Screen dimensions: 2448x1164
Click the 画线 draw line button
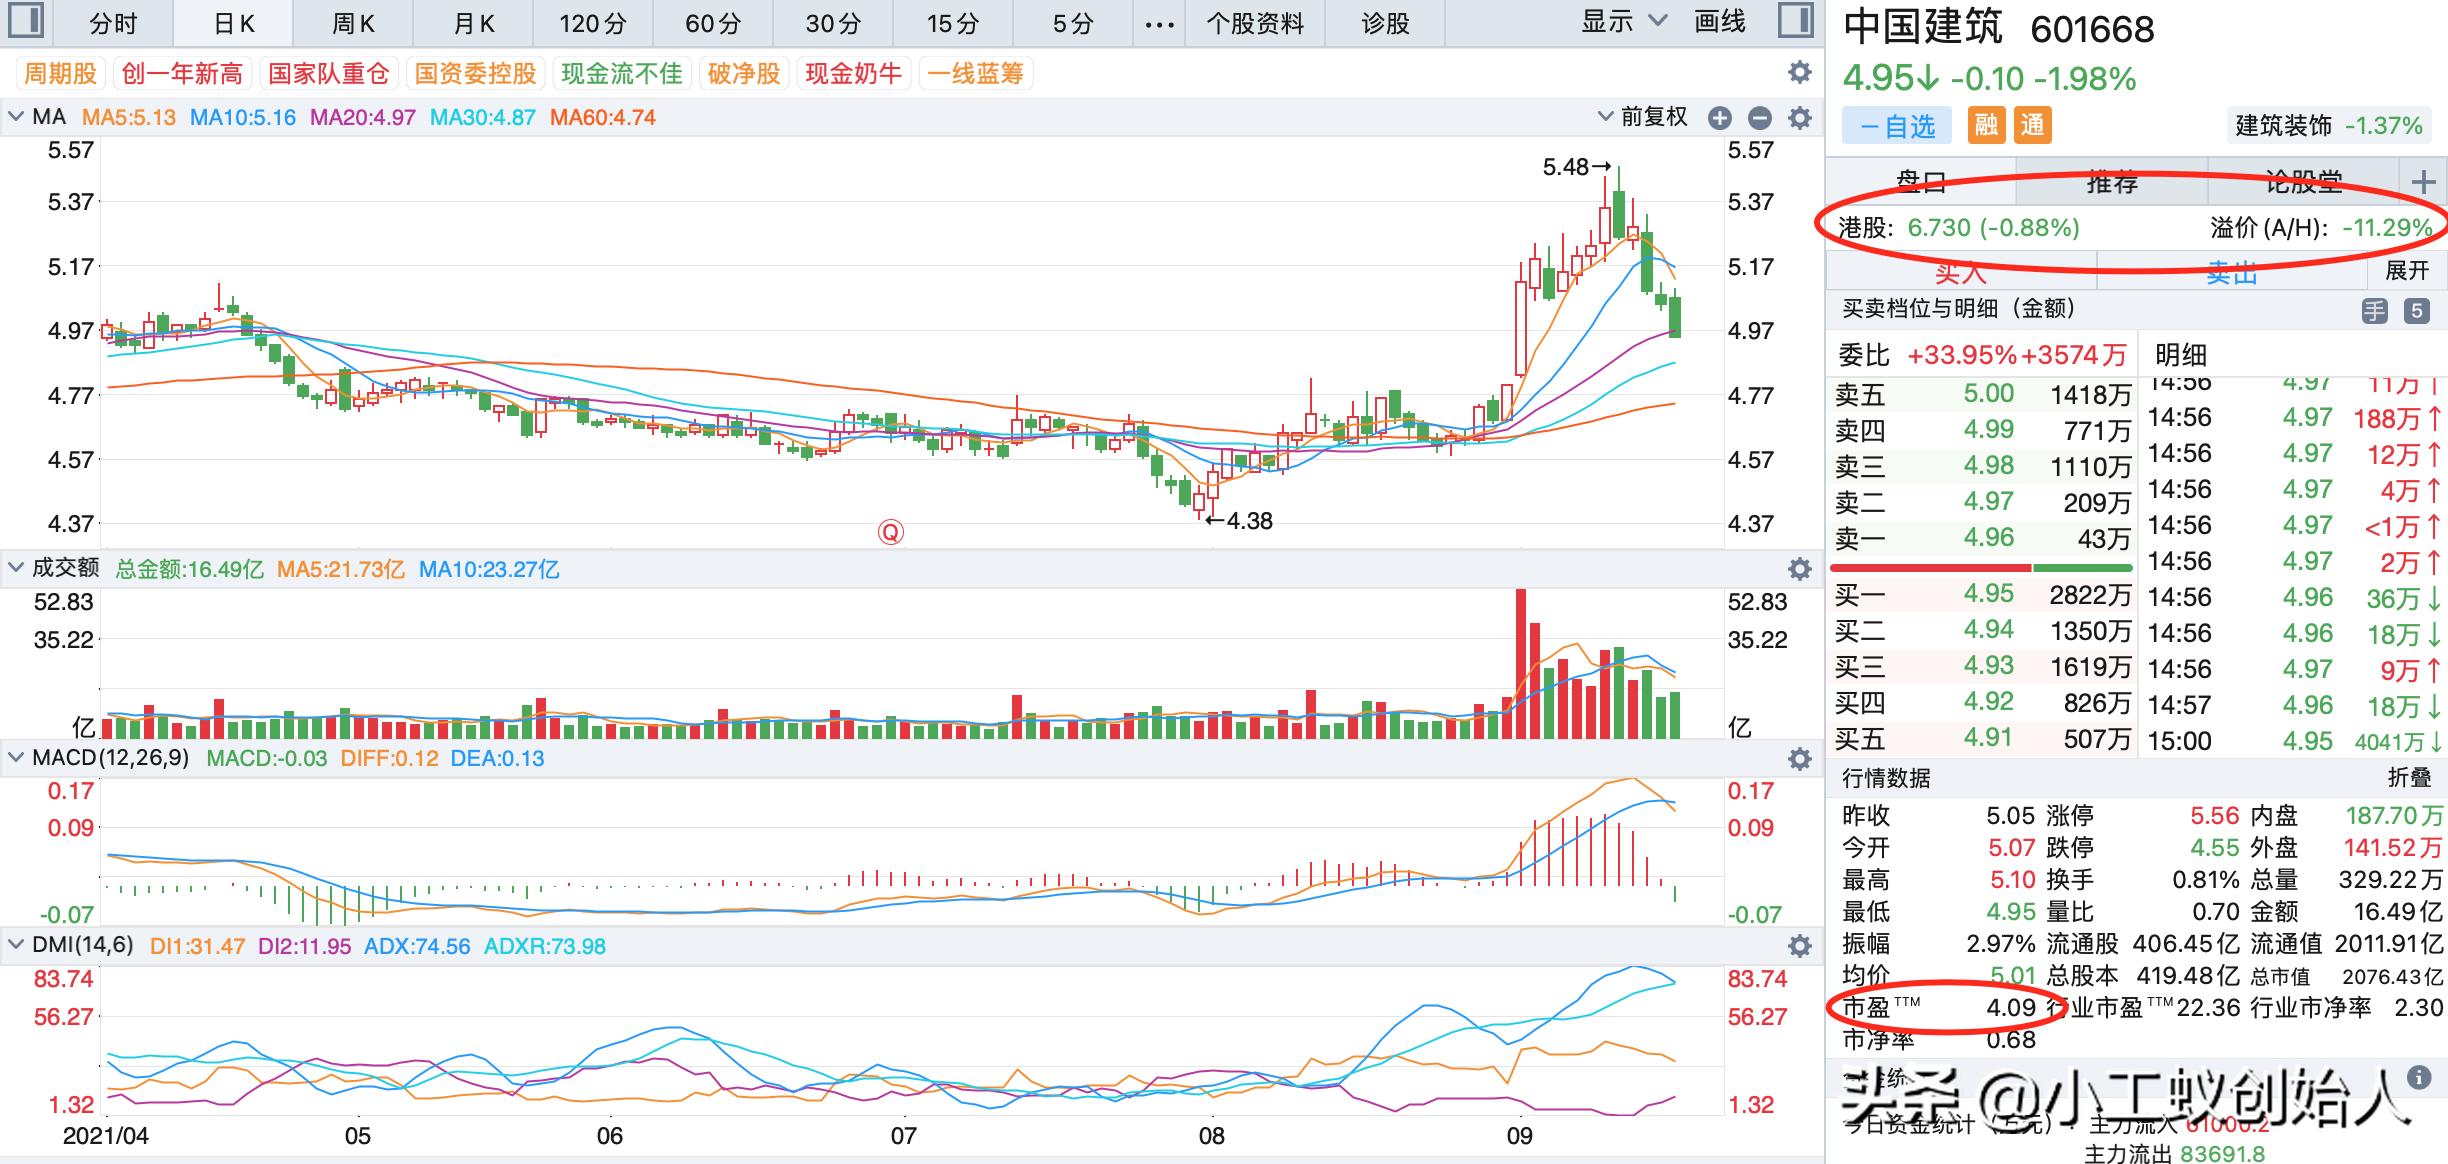tap(1720, 21)
